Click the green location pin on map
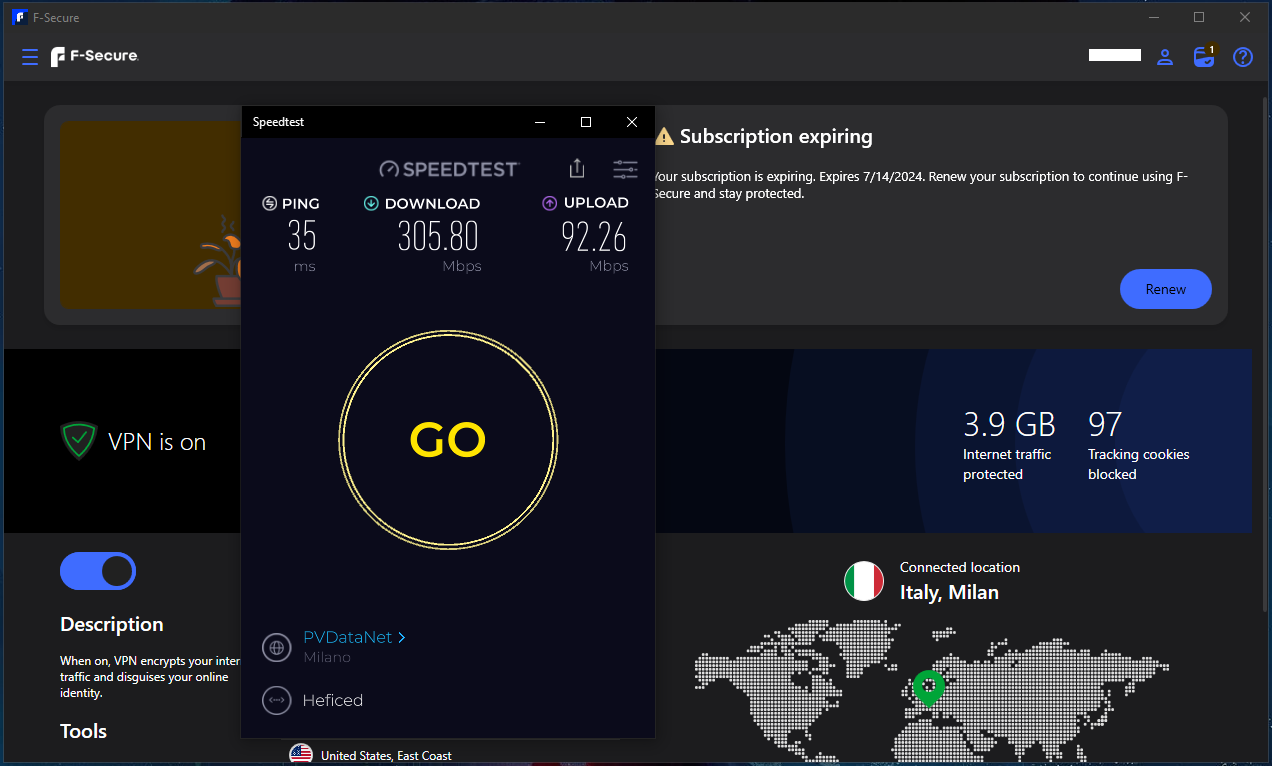 [929, 688]
